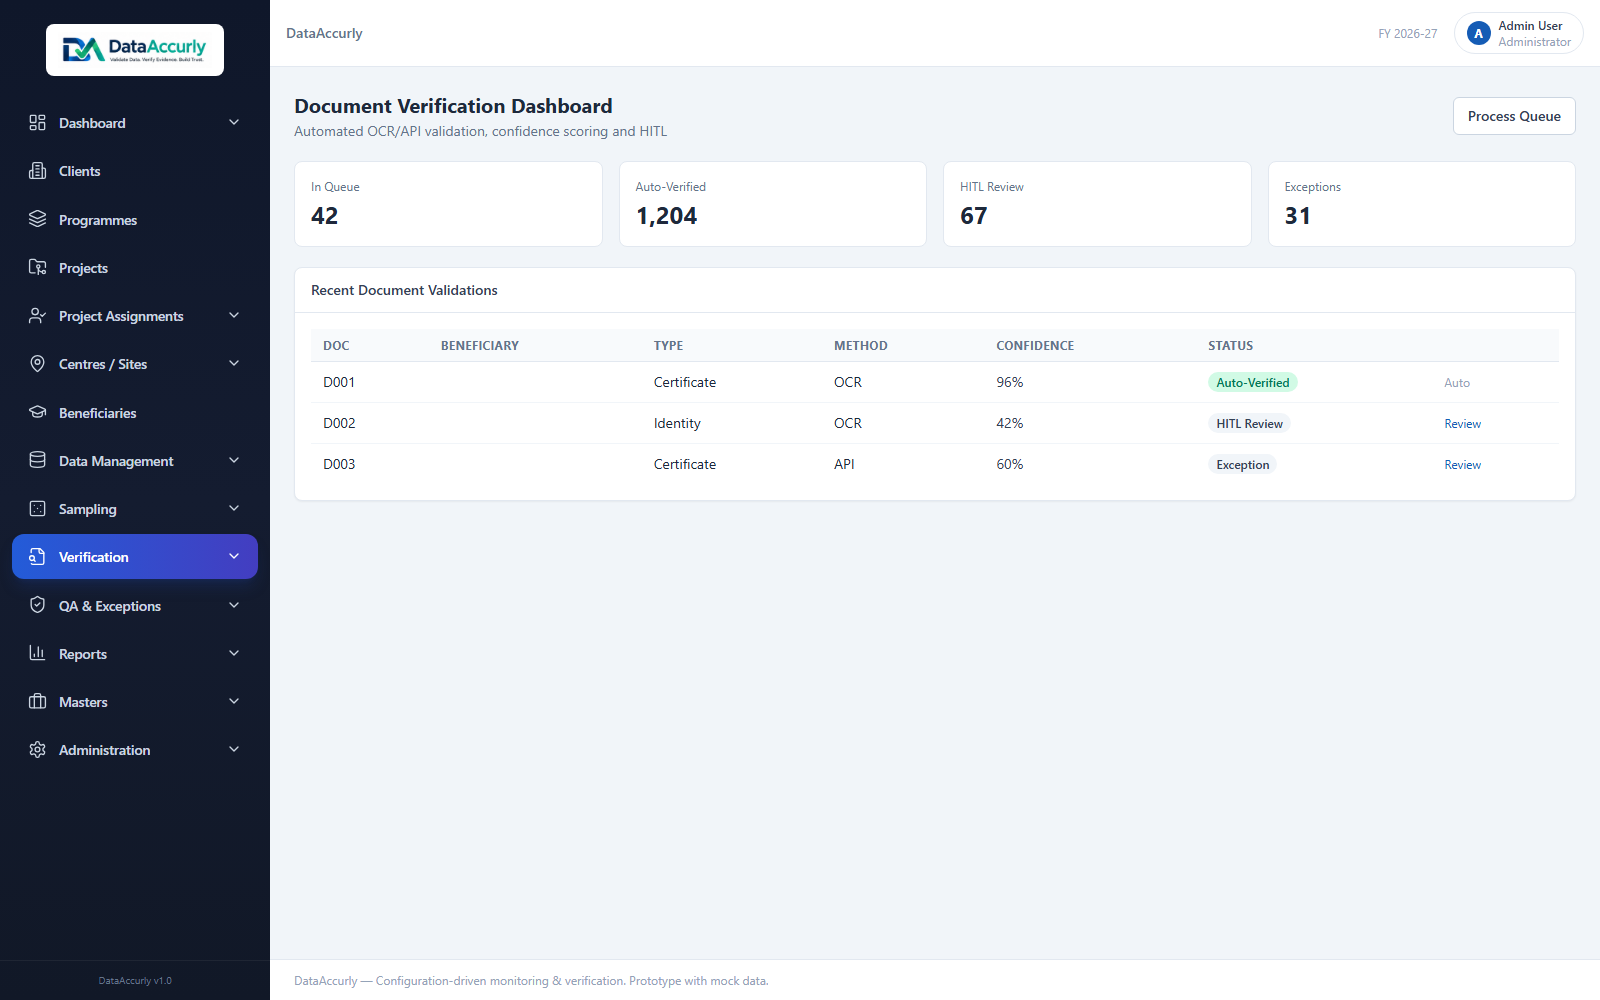Click the In Queue 42 card
Screen dimensions: 1600x1000
(x=448, y=204)
